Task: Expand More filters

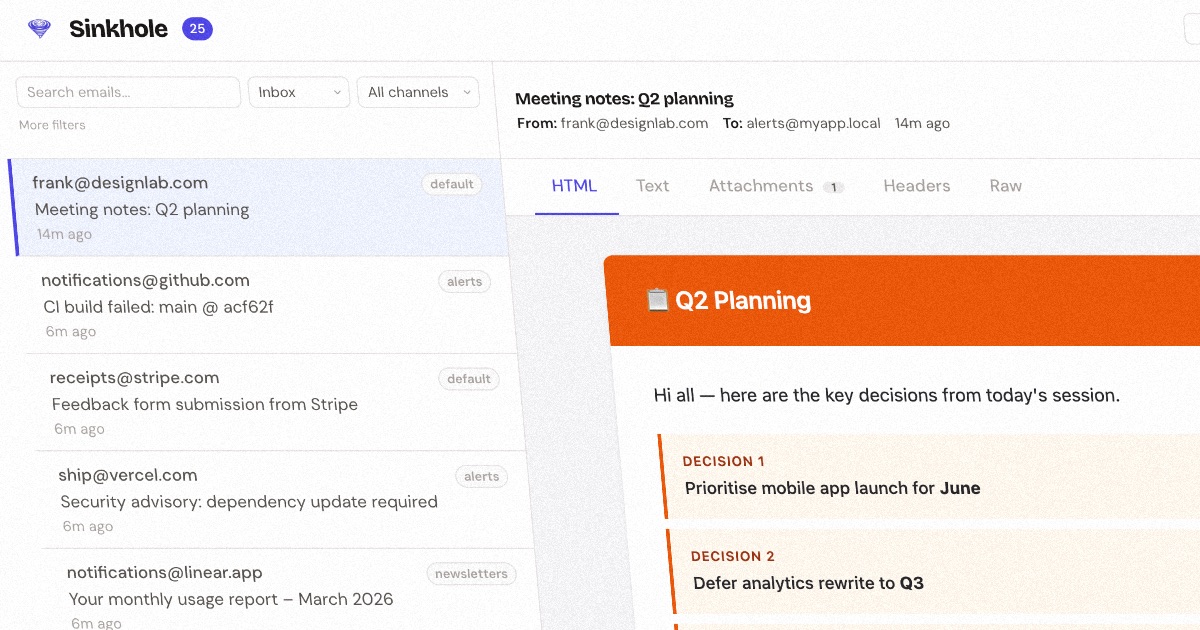Action: click(52, 125)
